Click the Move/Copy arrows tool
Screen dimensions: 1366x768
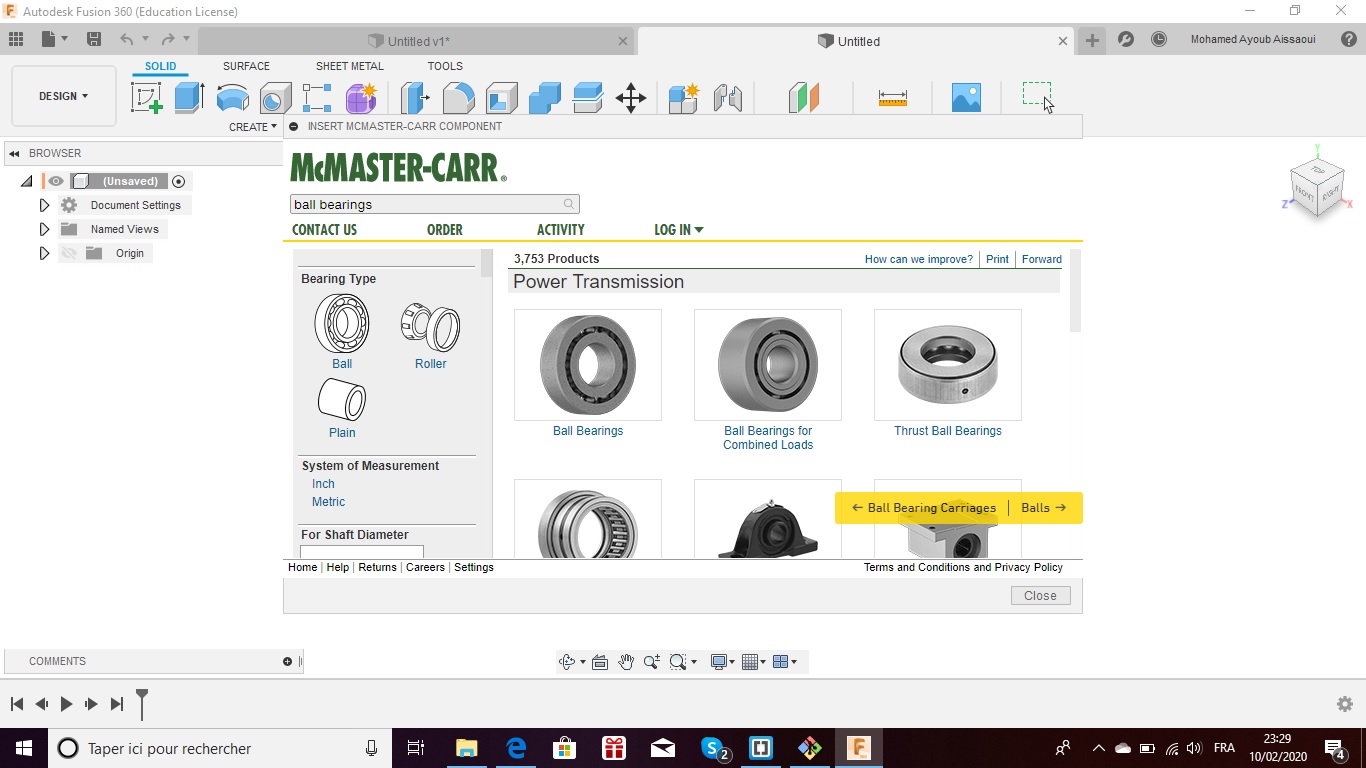[x=631, y=98]
